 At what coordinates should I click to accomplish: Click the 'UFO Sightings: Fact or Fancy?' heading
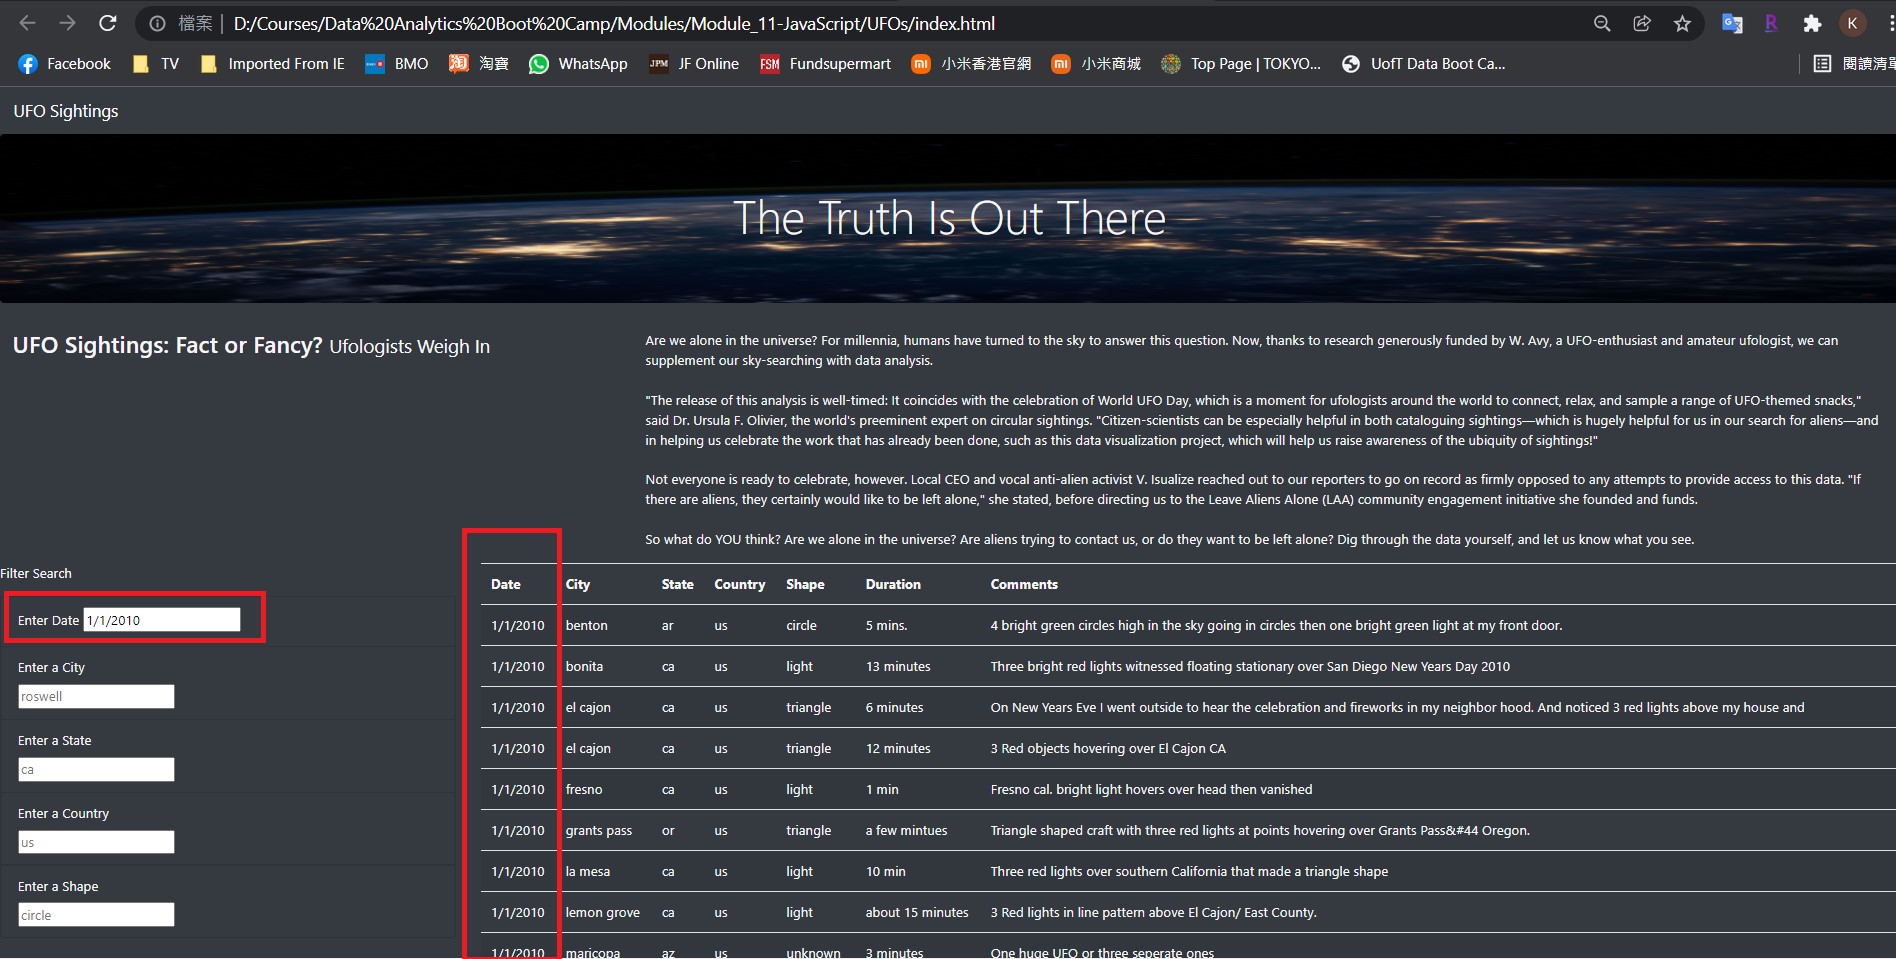click(x=168, y=345)
